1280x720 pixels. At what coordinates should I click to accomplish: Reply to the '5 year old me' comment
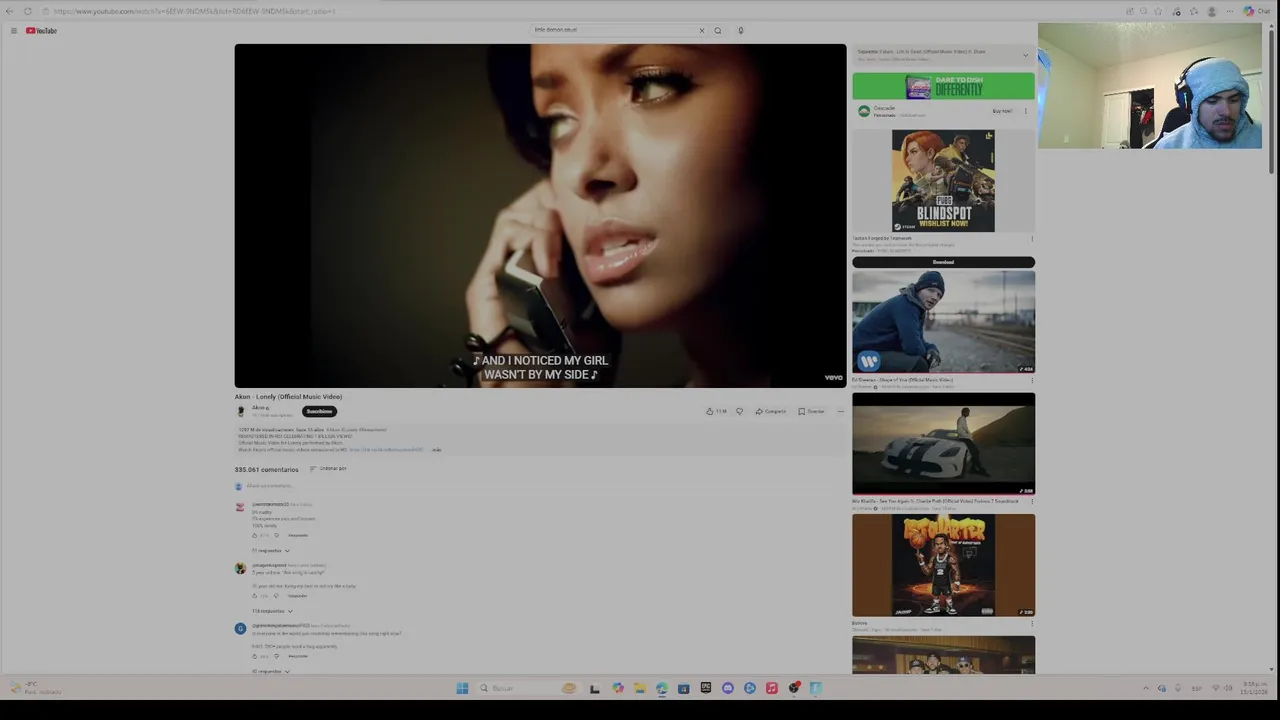click(298, 596)
